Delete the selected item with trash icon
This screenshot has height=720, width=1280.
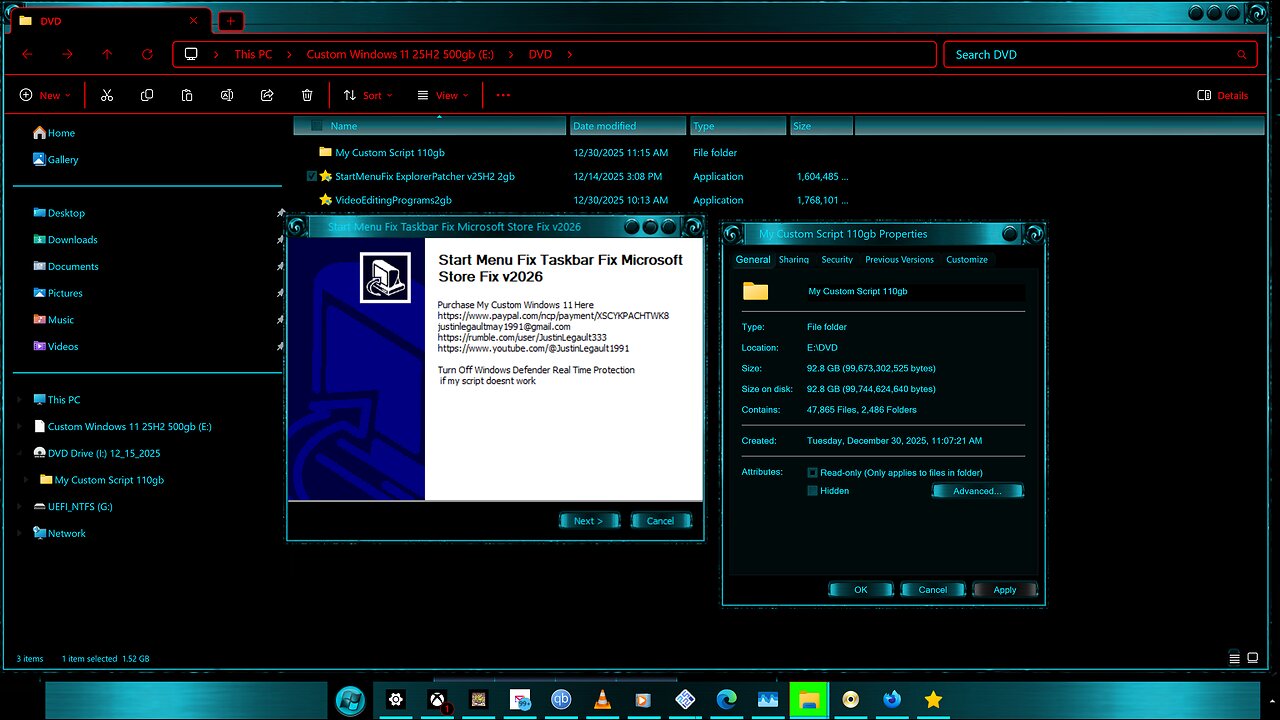[x=307, y=95]
